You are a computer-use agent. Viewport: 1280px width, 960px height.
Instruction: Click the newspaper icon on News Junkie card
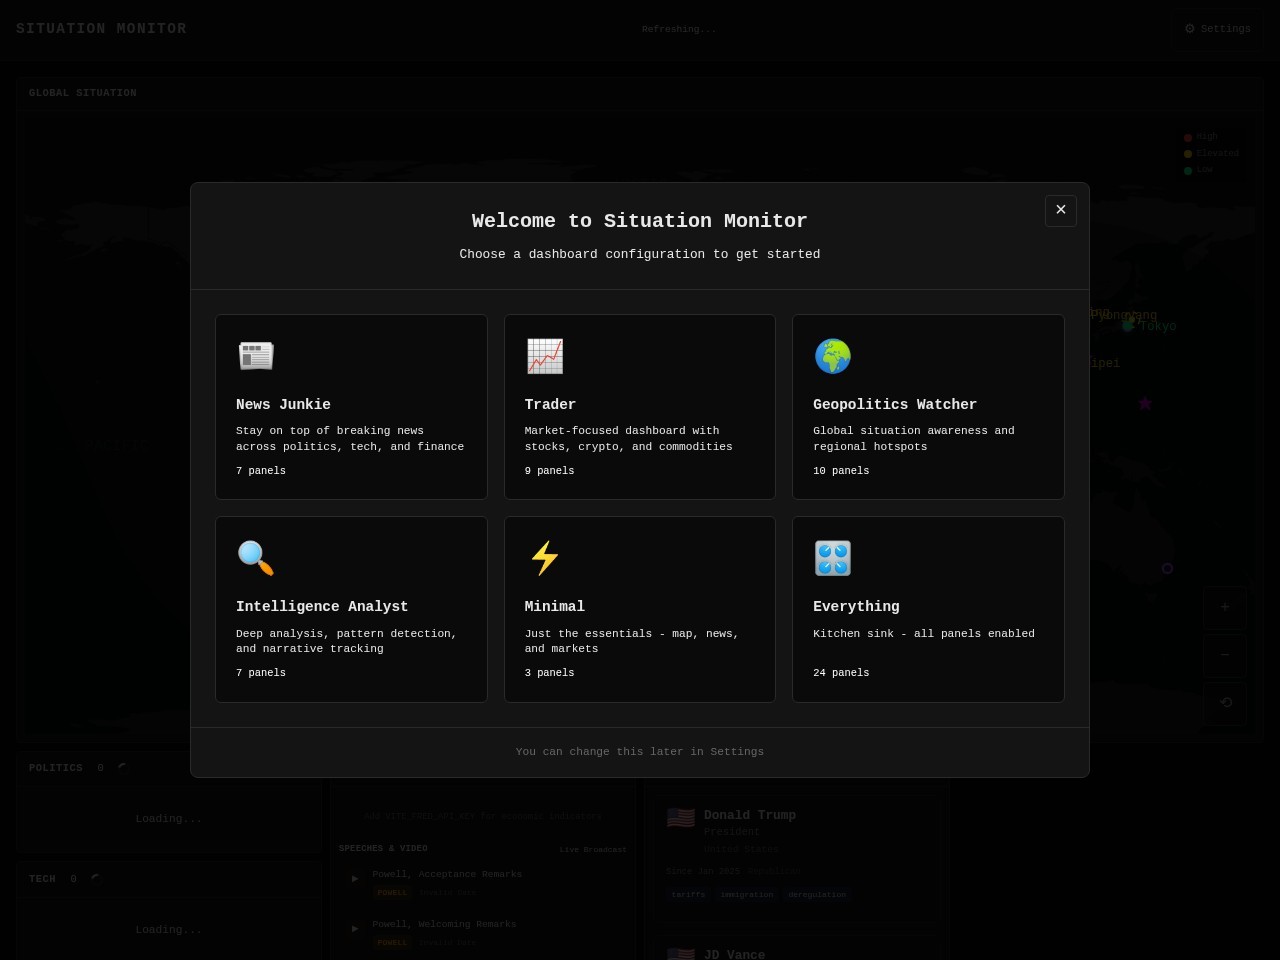click(x=256, y=356)
